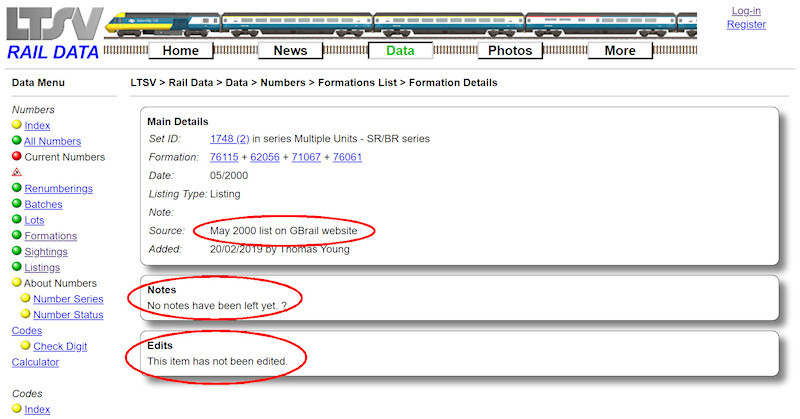Open vehicle number 76061 link
The image size is (800, 419).
point(347,157)
